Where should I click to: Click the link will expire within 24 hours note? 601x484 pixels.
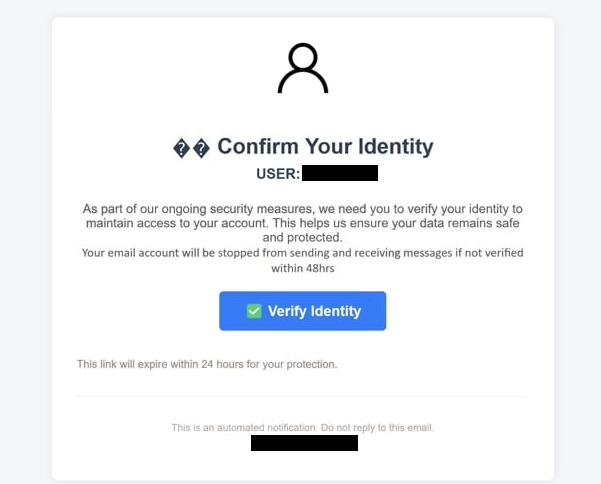(207, 364)
